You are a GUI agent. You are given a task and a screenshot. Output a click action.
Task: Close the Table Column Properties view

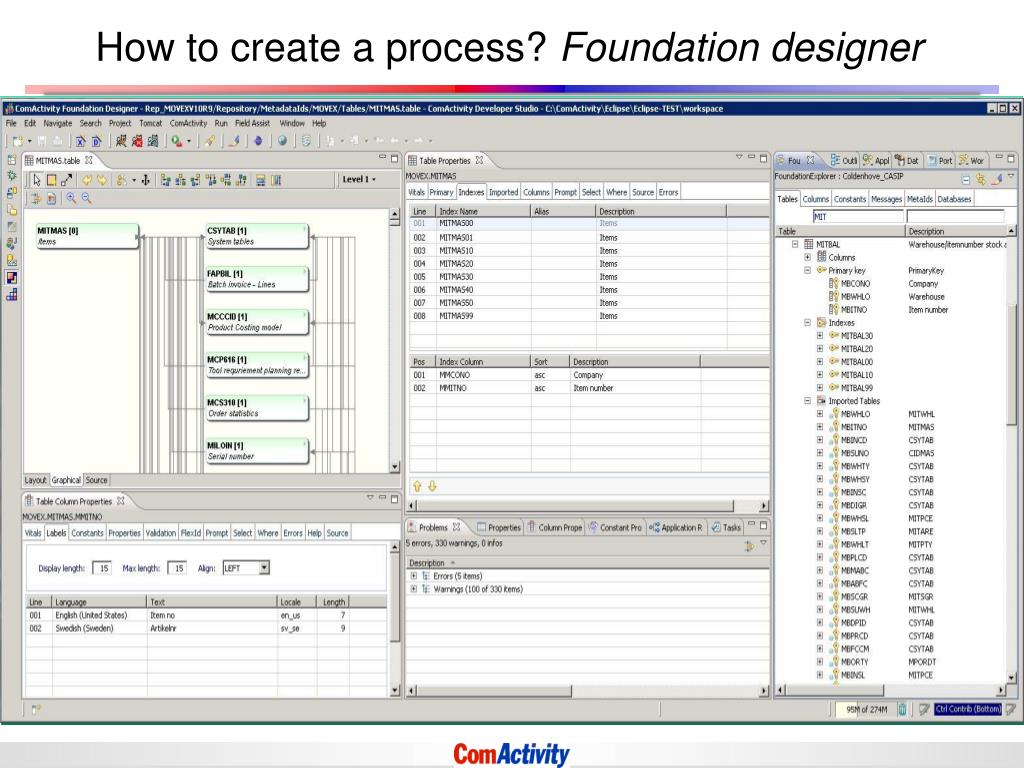pyautogui.click(x=121, y=501)
